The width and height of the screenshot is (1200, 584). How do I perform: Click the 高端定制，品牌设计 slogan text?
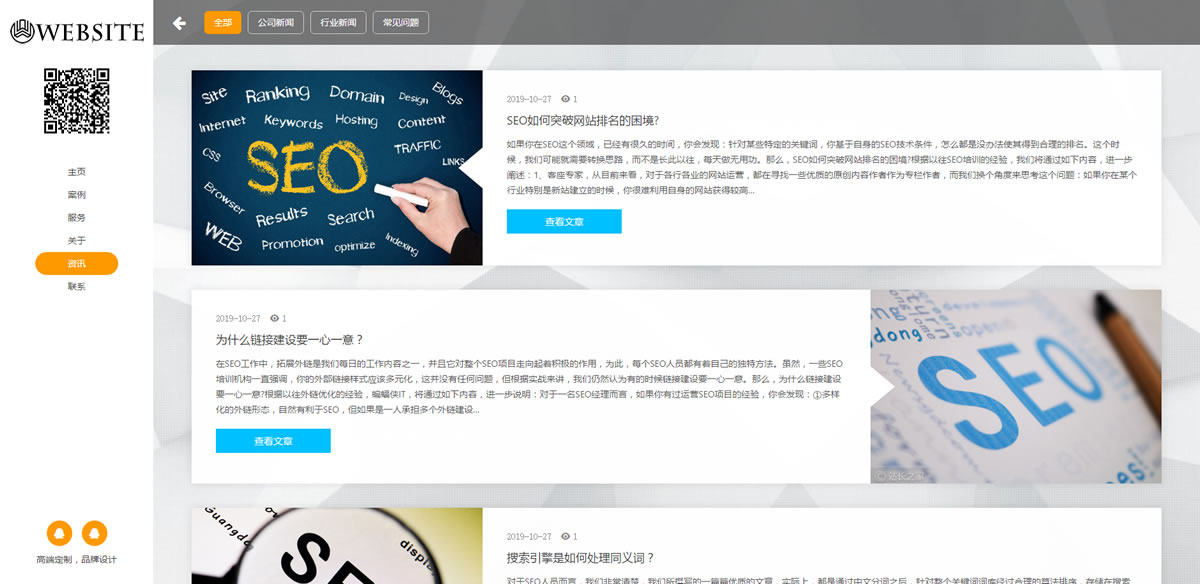(x=77, y=560)
